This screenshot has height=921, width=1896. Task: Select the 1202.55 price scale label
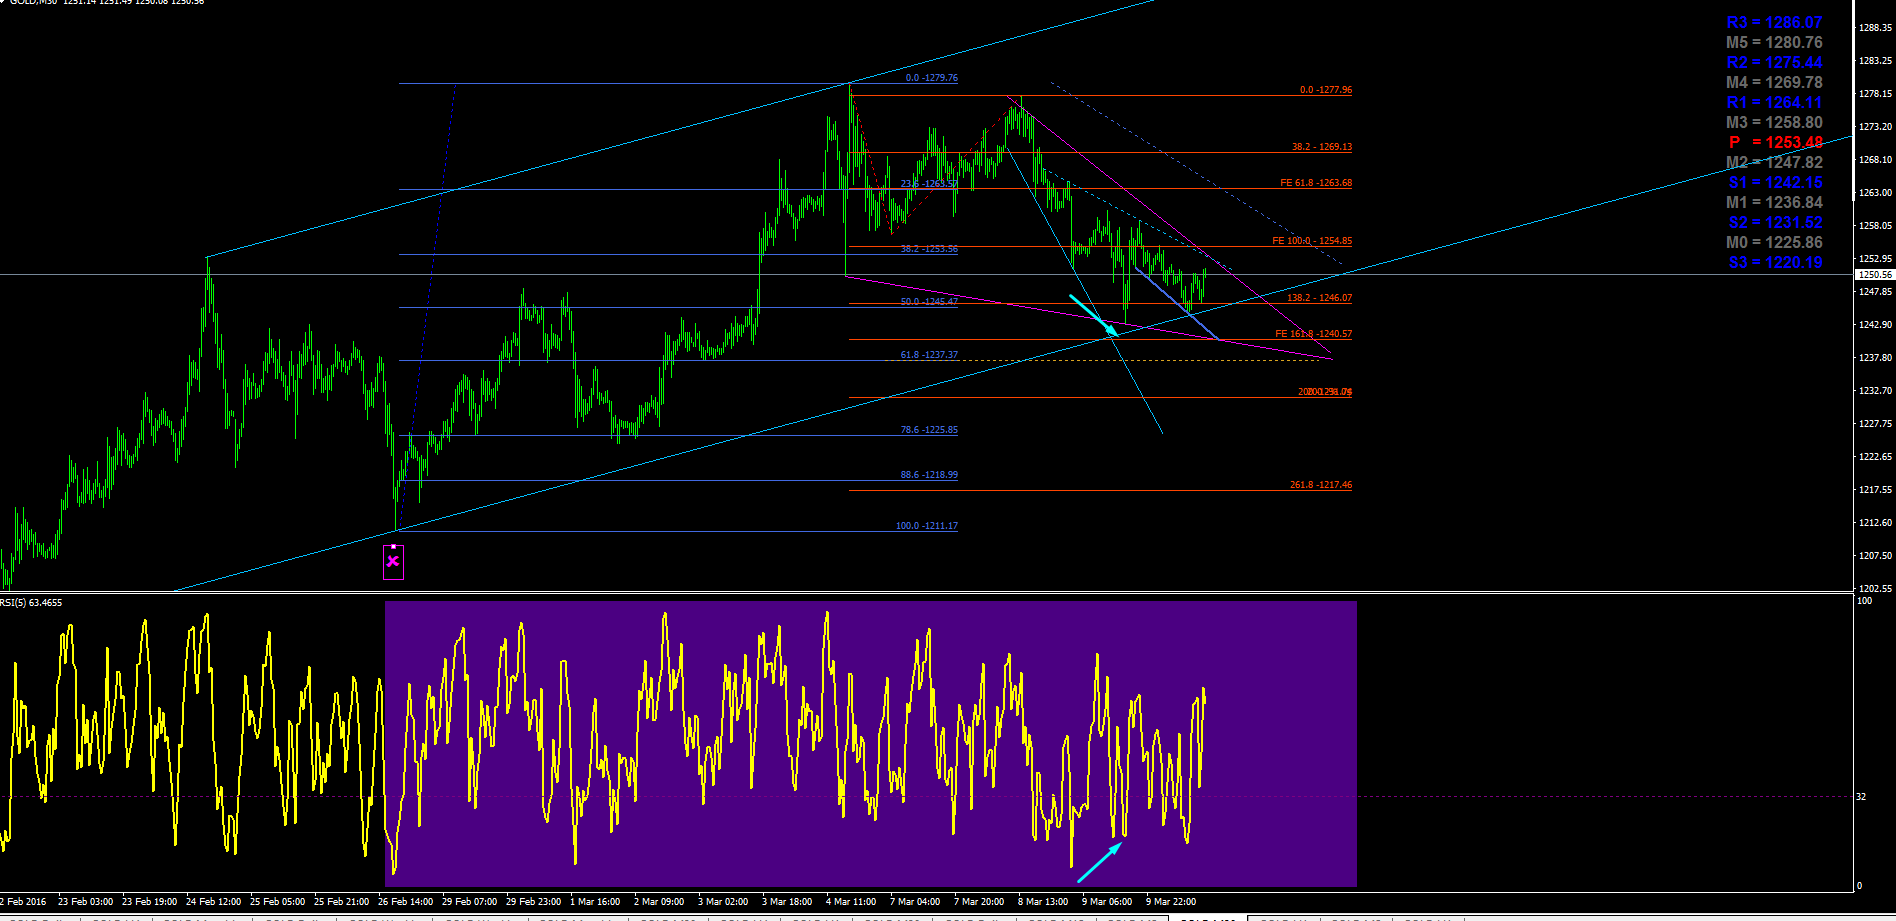coord(1875,588)
